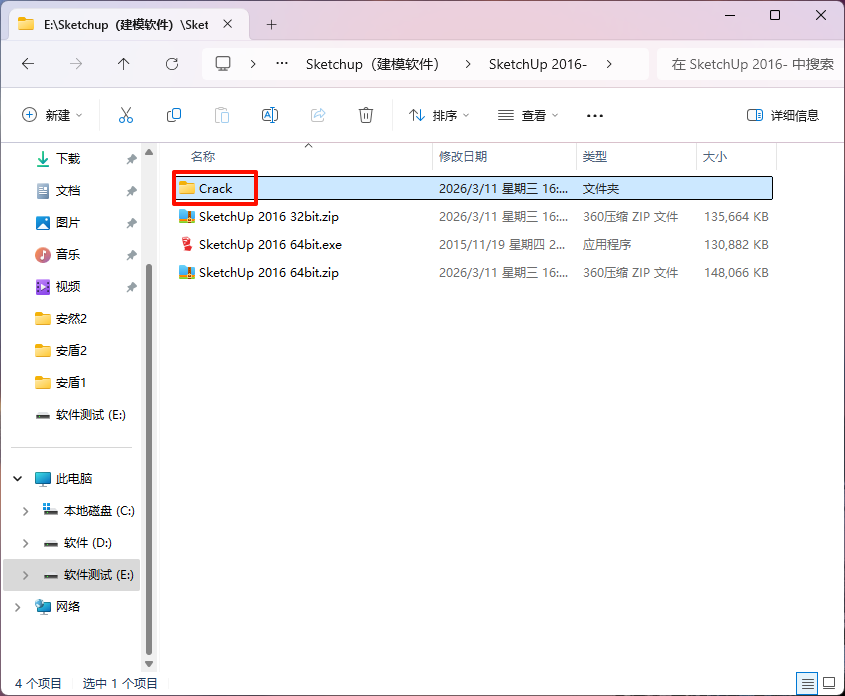The height and width of the screenshot is (696, 845).
Task: Click chevron after the monitor icon in address bar
Action: click(x=253, y=64)
